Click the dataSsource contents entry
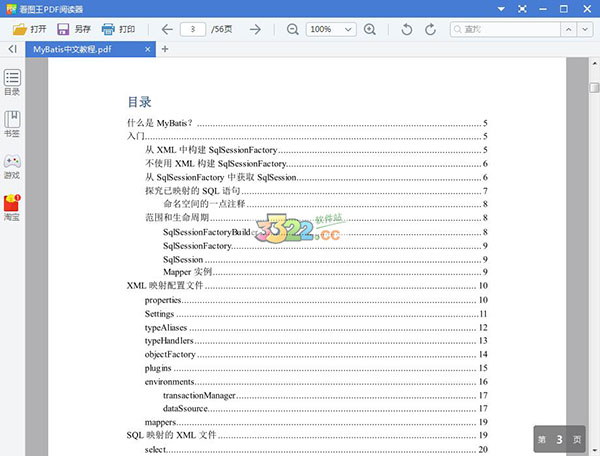 coord(325,409)
